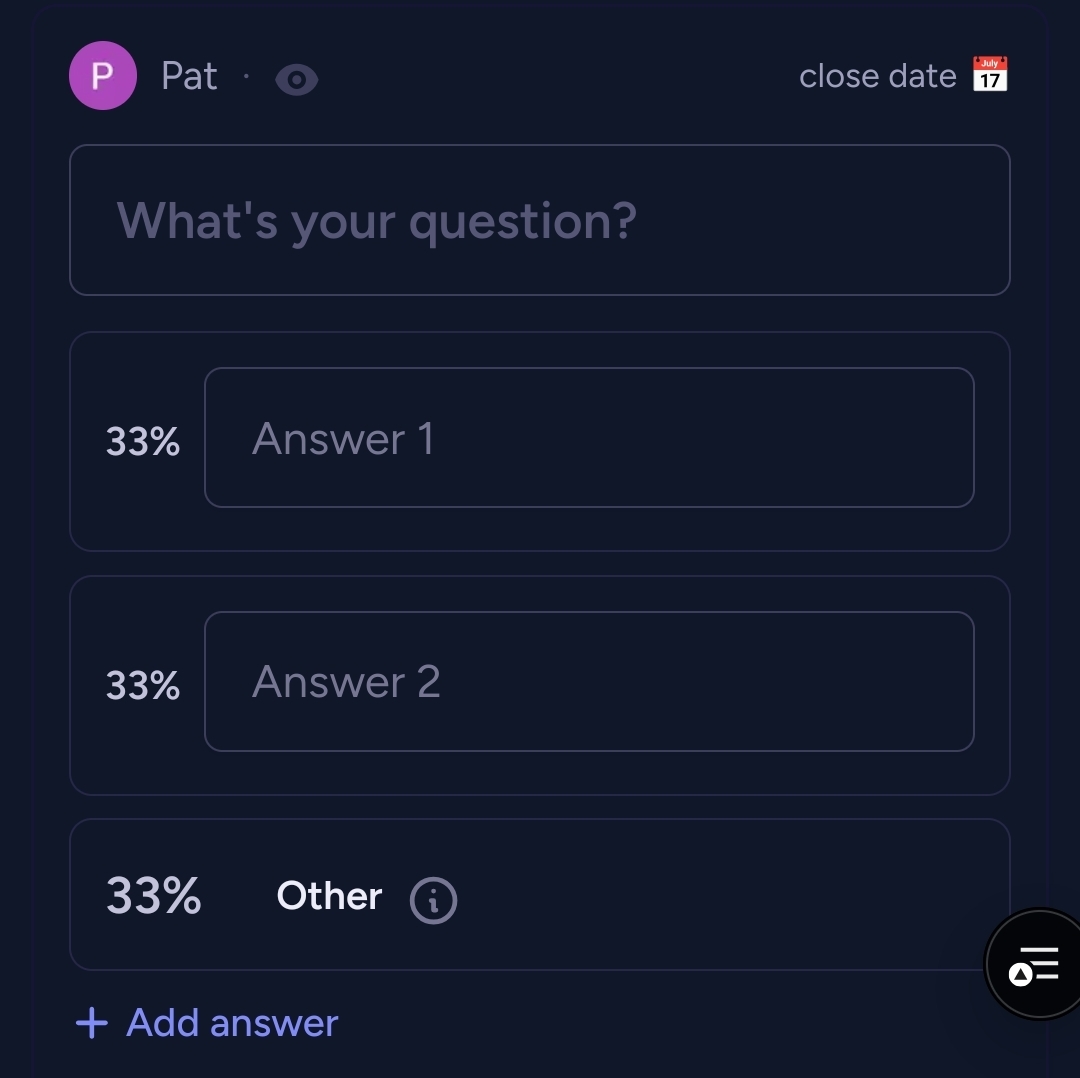Open the floating list menu button
1080x1078 pixels.
1035,966
